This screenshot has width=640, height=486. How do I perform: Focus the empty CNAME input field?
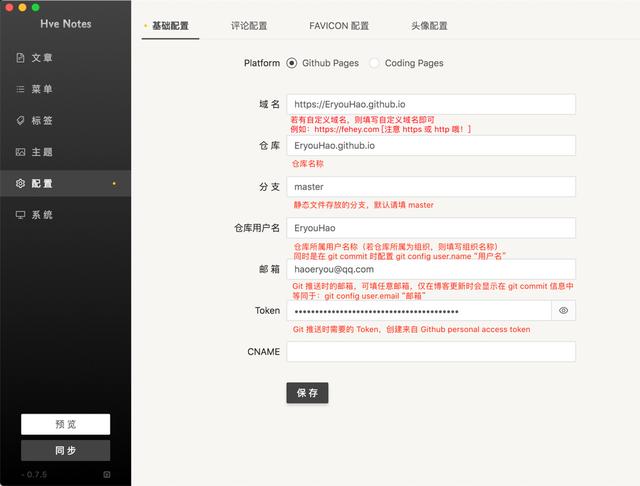click(x=431, y=352)
